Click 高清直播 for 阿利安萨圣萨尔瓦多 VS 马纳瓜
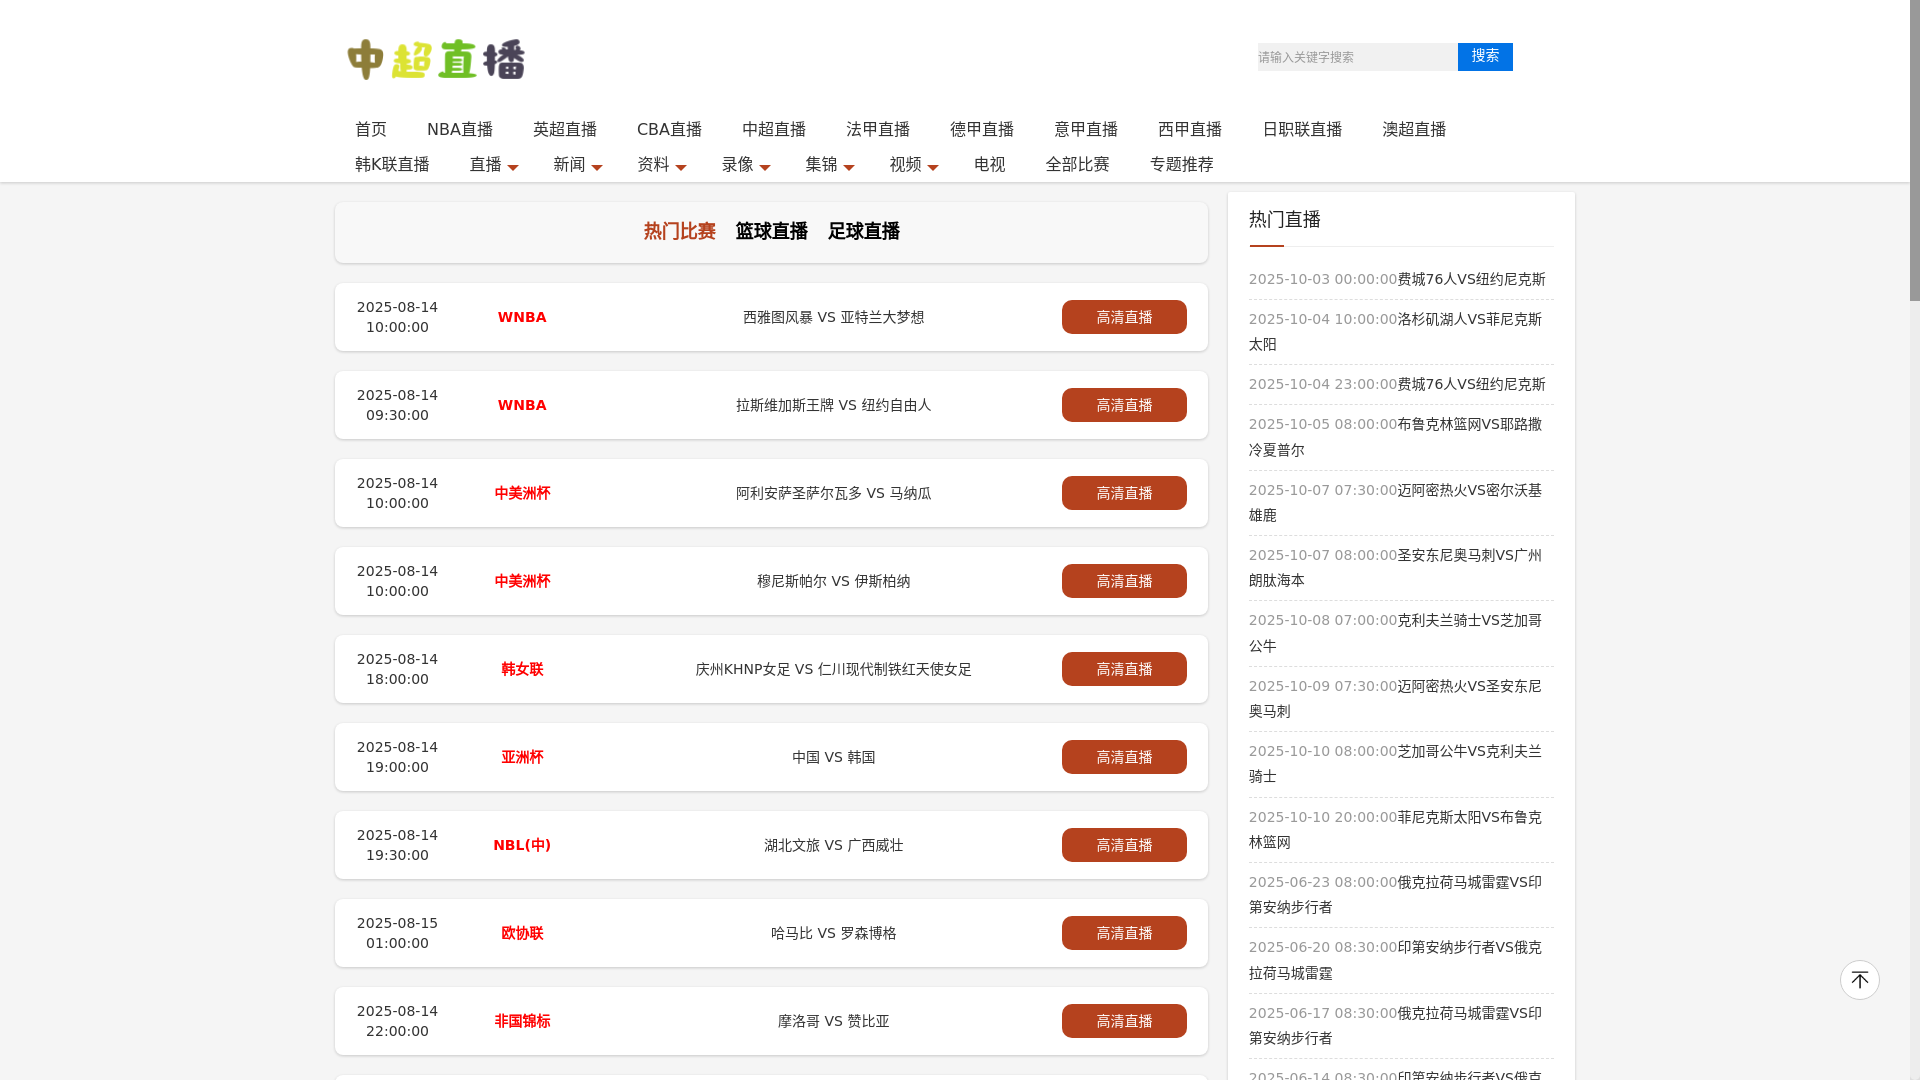 (1124, 493)
